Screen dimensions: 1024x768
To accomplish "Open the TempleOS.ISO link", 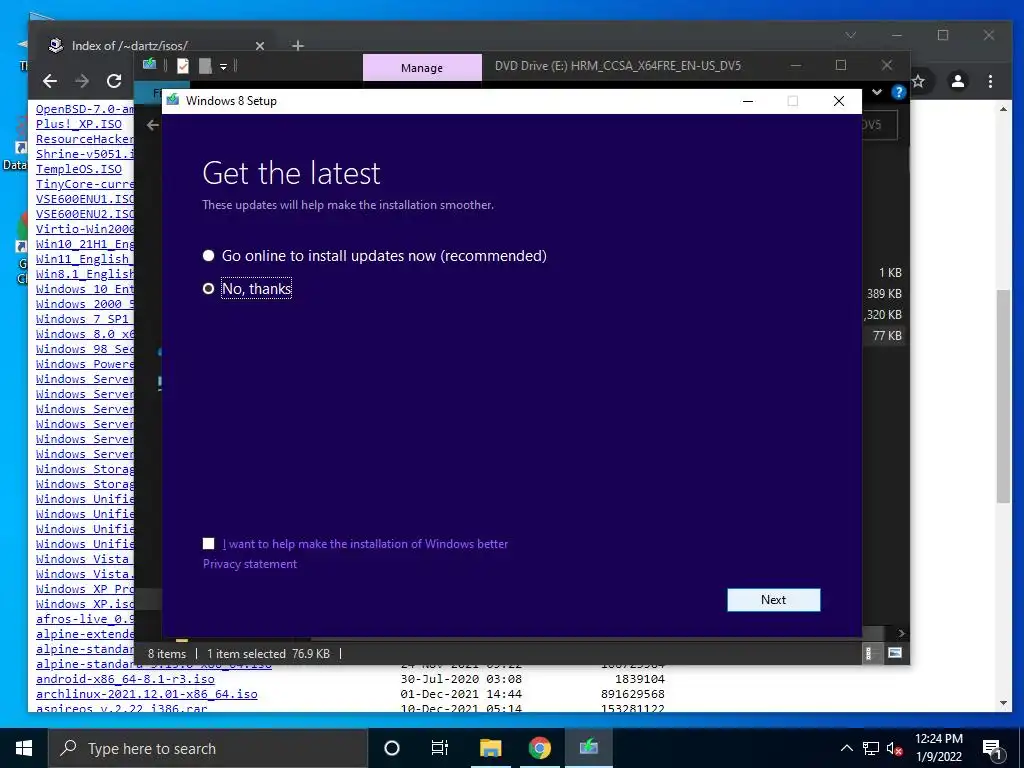I will point(78,168).
